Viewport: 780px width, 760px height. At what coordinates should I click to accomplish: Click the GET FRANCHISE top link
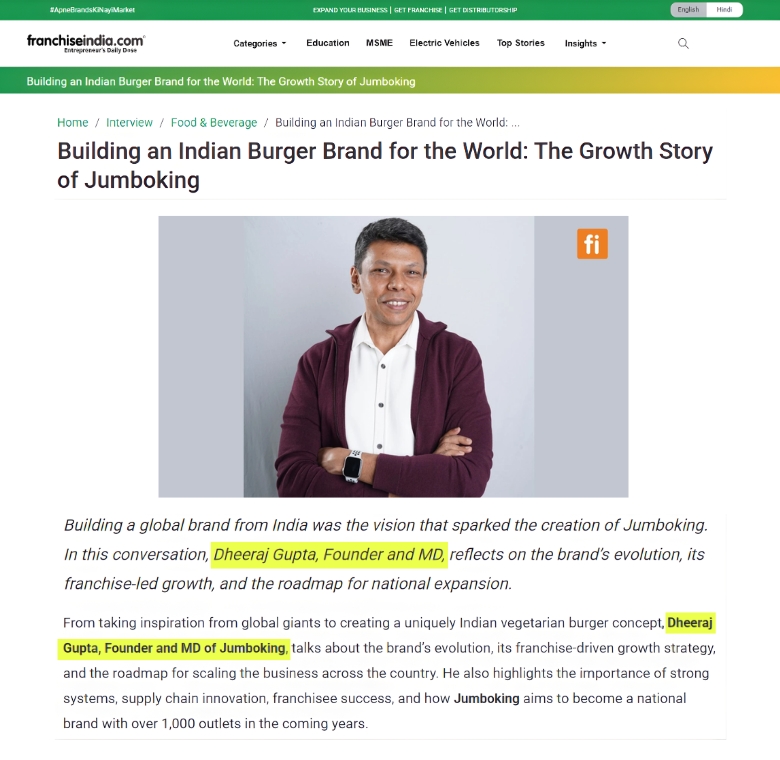pyautogui.click(x=418, y=10)
